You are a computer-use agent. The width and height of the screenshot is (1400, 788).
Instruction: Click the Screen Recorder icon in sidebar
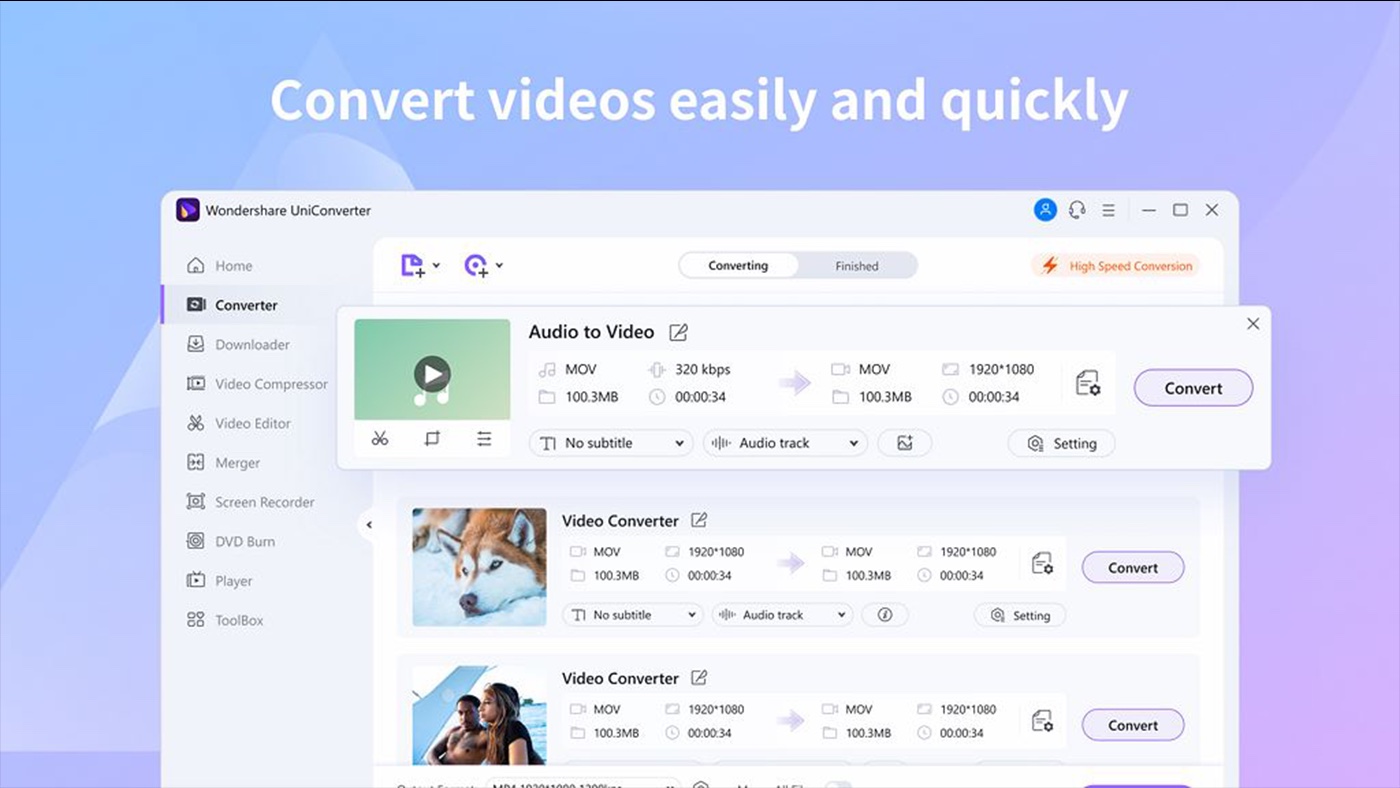(x=196, y=502)
